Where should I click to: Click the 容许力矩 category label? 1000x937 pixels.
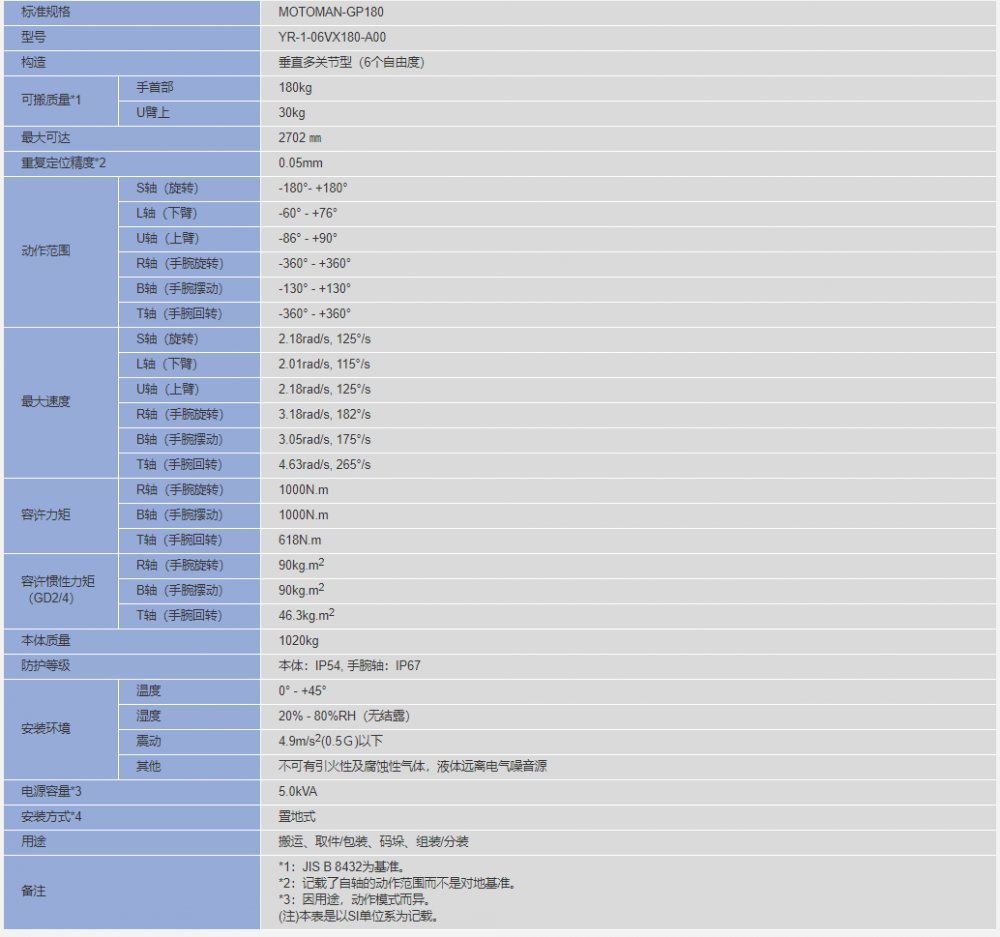tap(46, 515)
